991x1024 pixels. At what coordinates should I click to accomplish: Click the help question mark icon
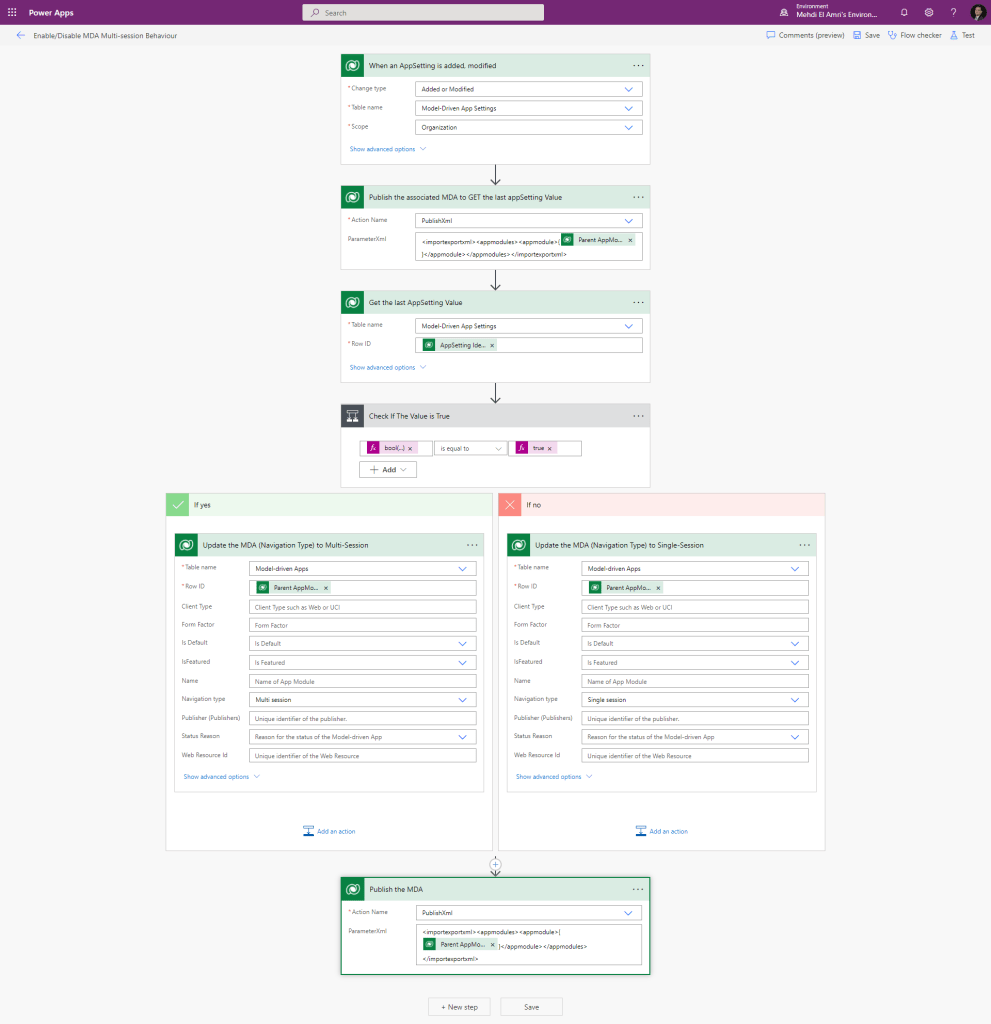(x=953, y=13)
